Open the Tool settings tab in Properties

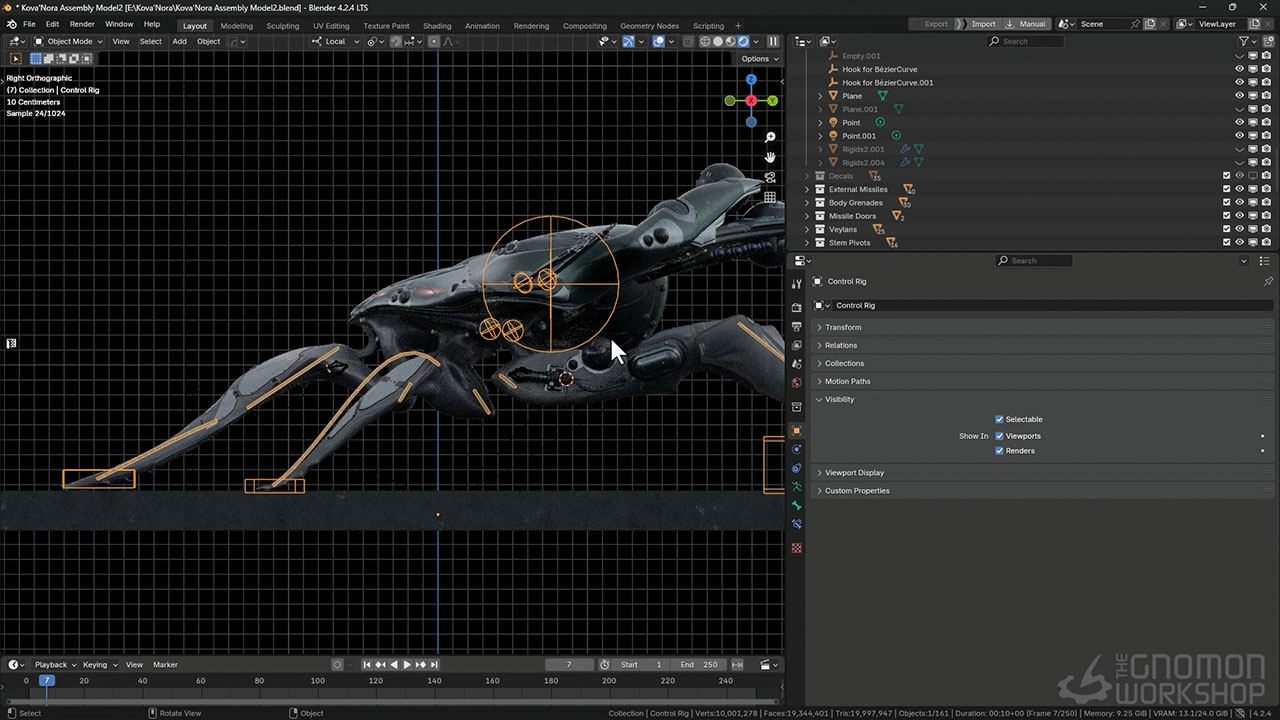pos(796,285)
